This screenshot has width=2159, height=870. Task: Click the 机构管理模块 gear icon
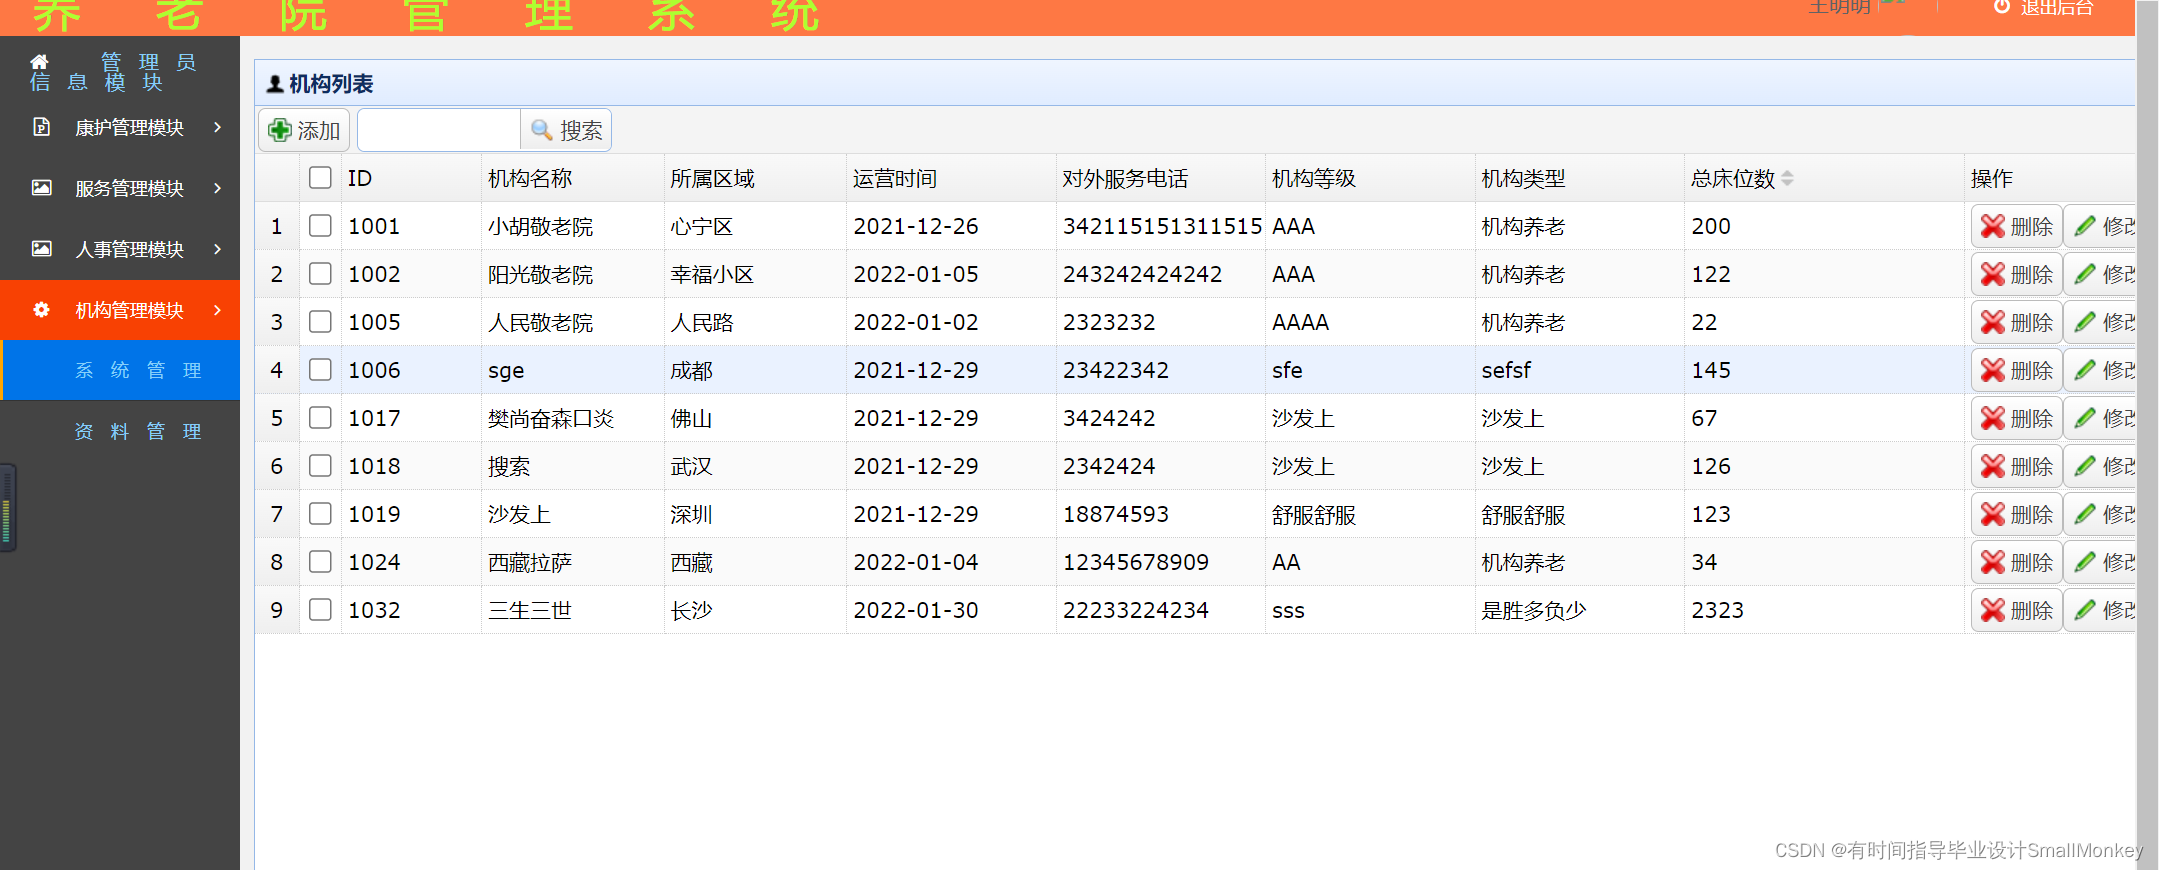coord(41,310)
